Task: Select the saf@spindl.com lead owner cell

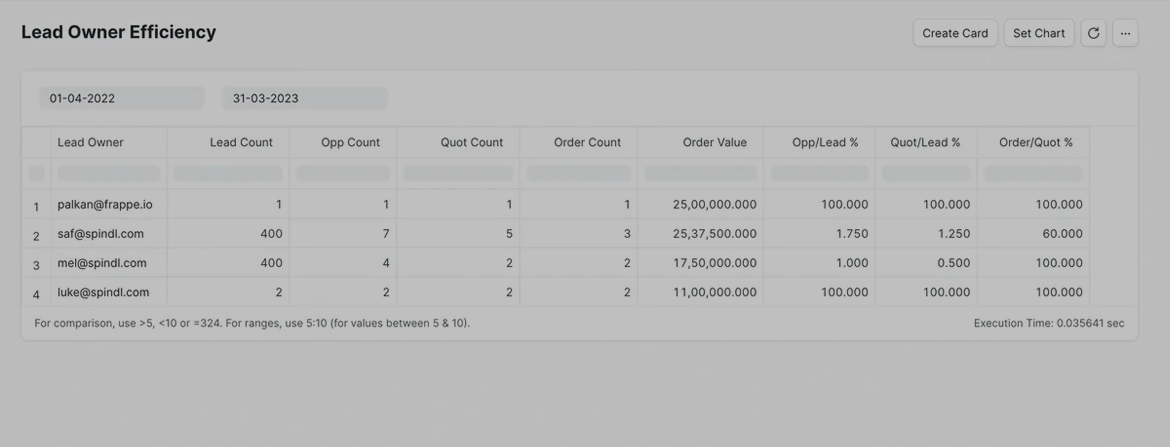Action: click(x=100, y=234)
